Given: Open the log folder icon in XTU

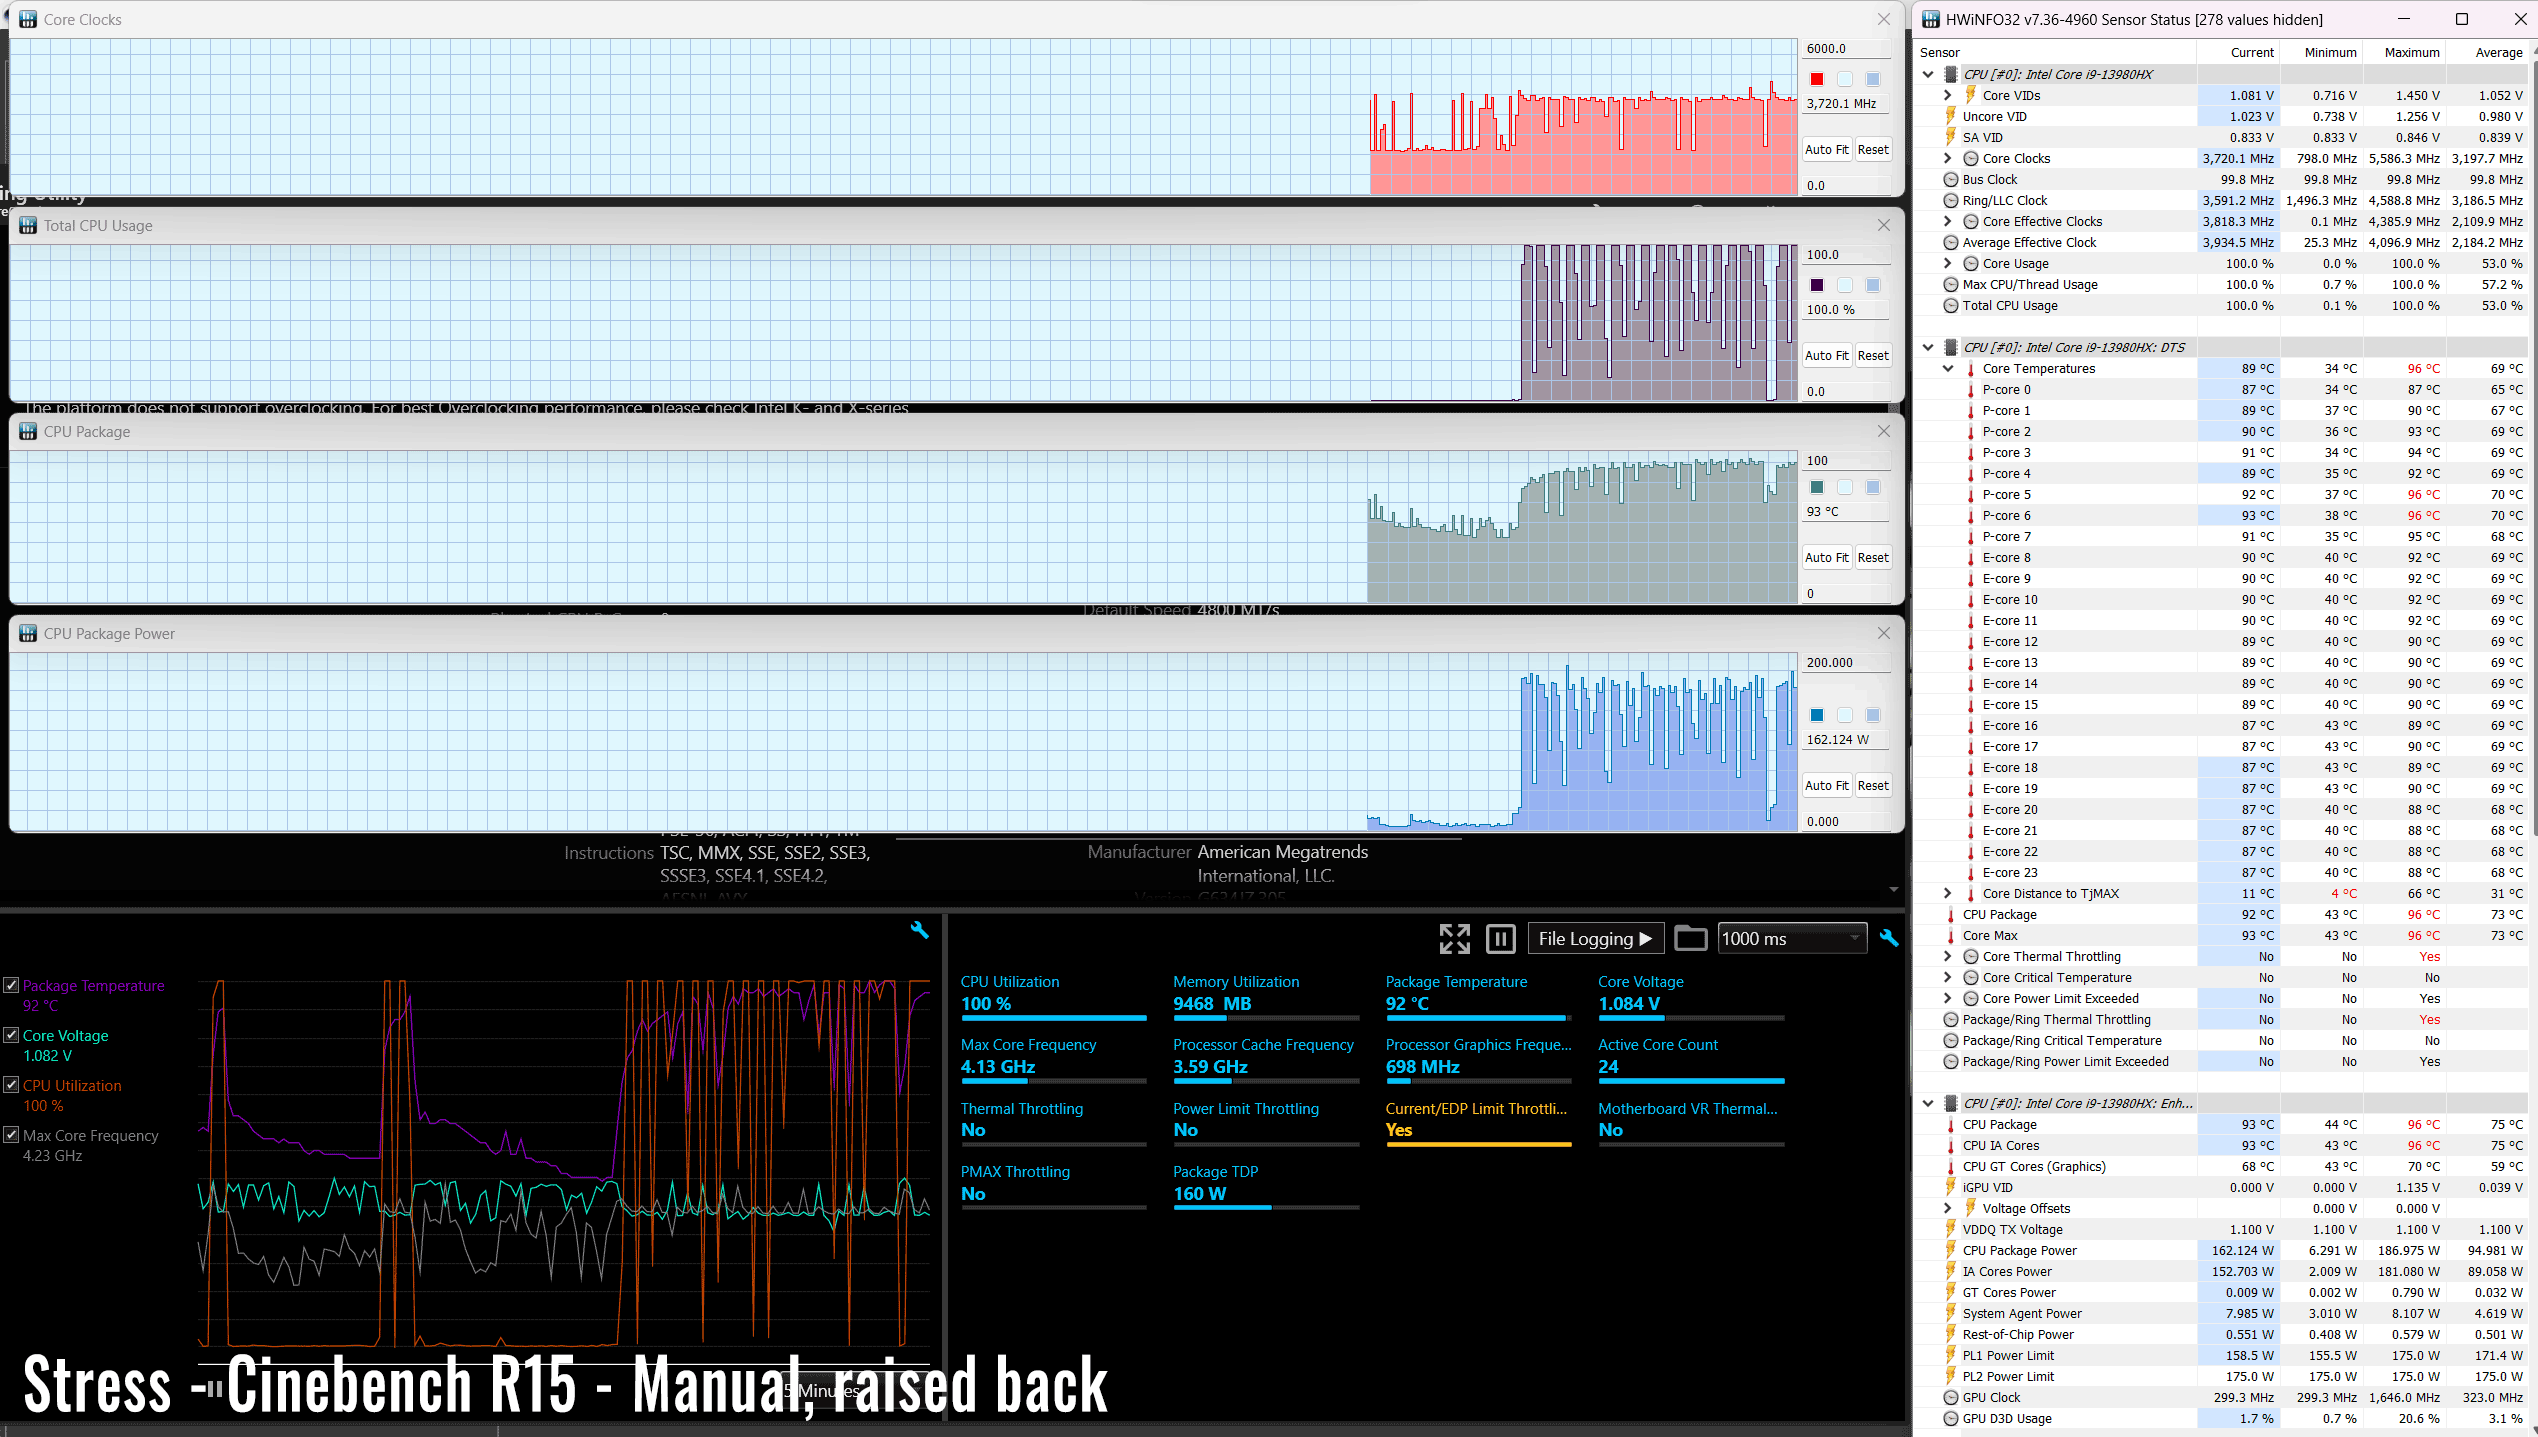Looking at the screenshot, I should [x=1690, y=939].
